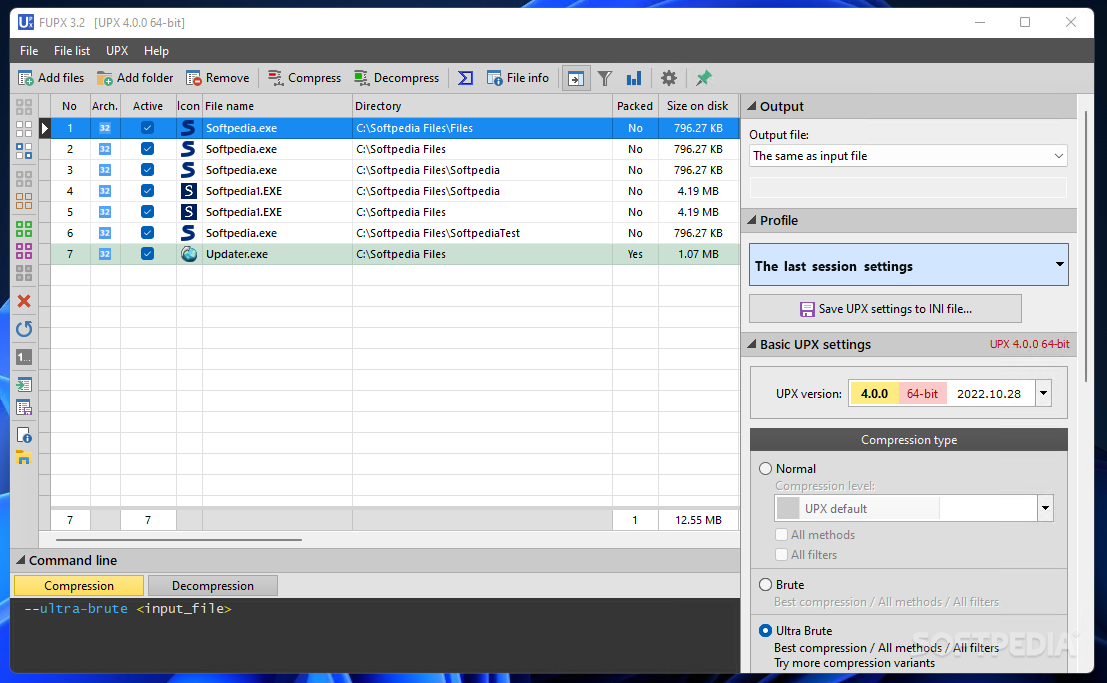Sort by the Directory column header
The image size is (1107, 683).
tap(482, 106)
